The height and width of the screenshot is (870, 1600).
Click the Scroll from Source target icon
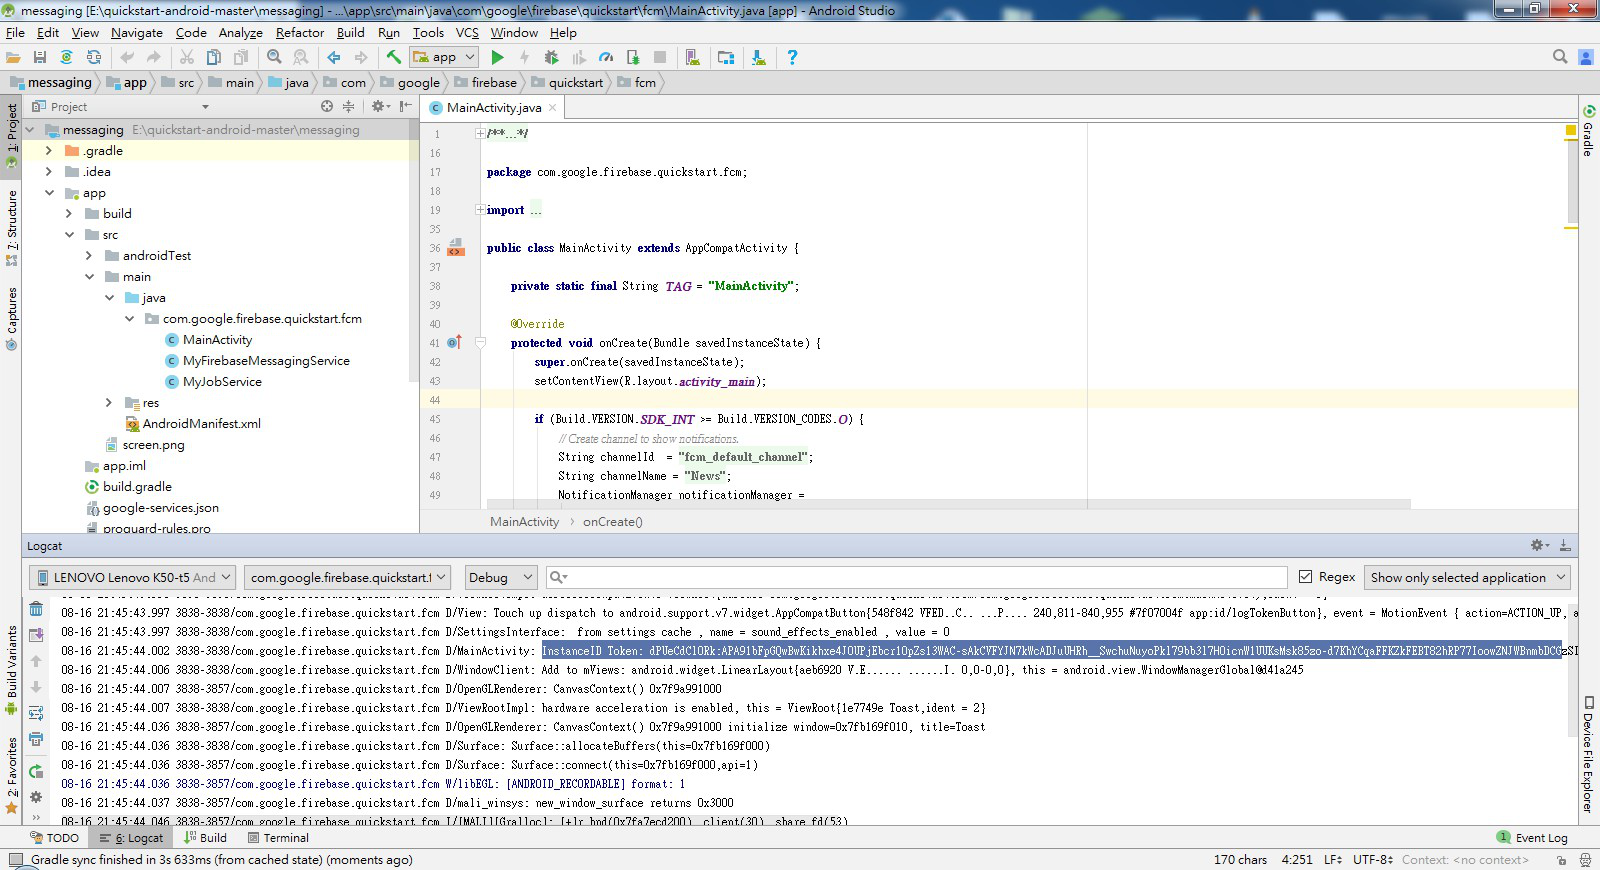(327, 106)
